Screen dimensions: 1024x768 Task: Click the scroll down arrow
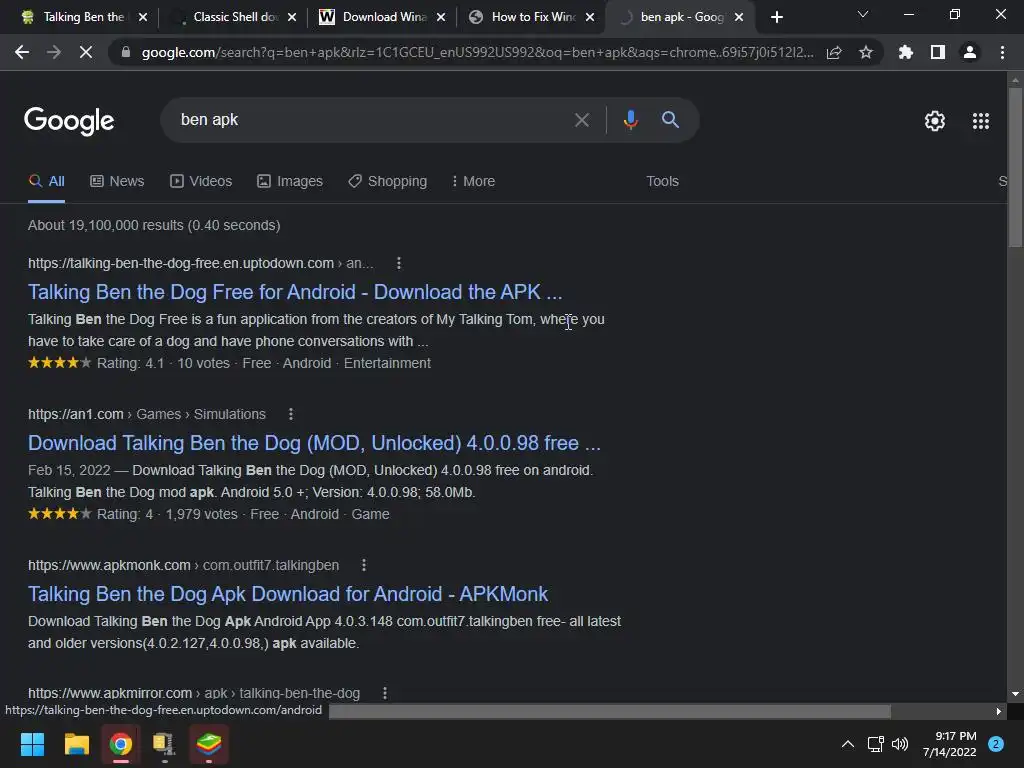[1015, 694]
